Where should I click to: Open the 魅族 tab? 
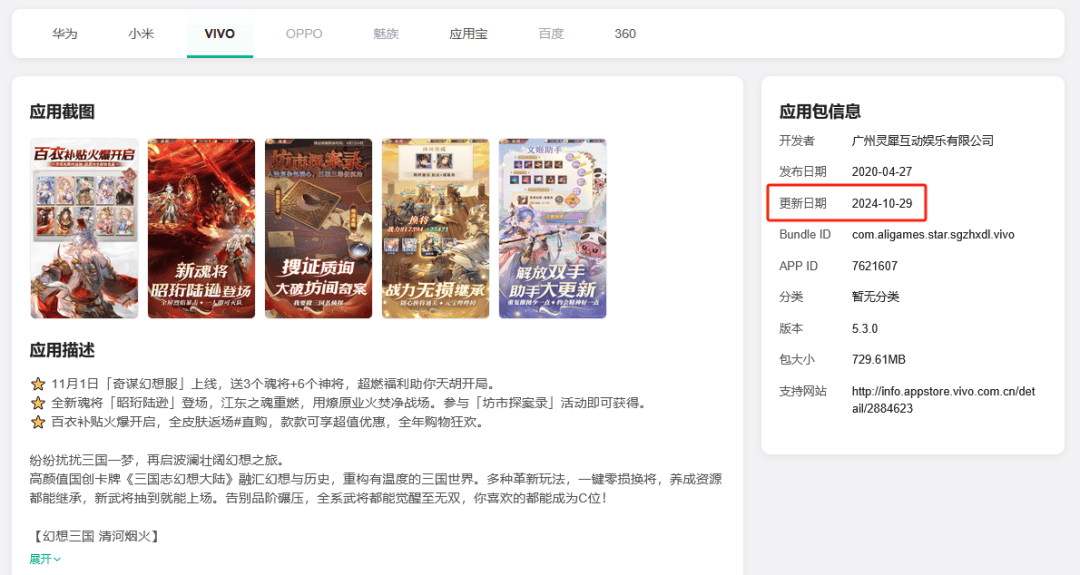pos(386,34)
